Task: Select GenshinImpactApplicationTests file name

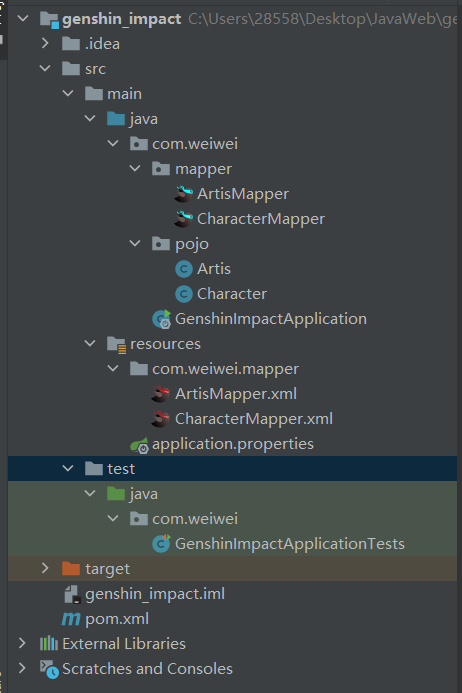Action: 290,544
